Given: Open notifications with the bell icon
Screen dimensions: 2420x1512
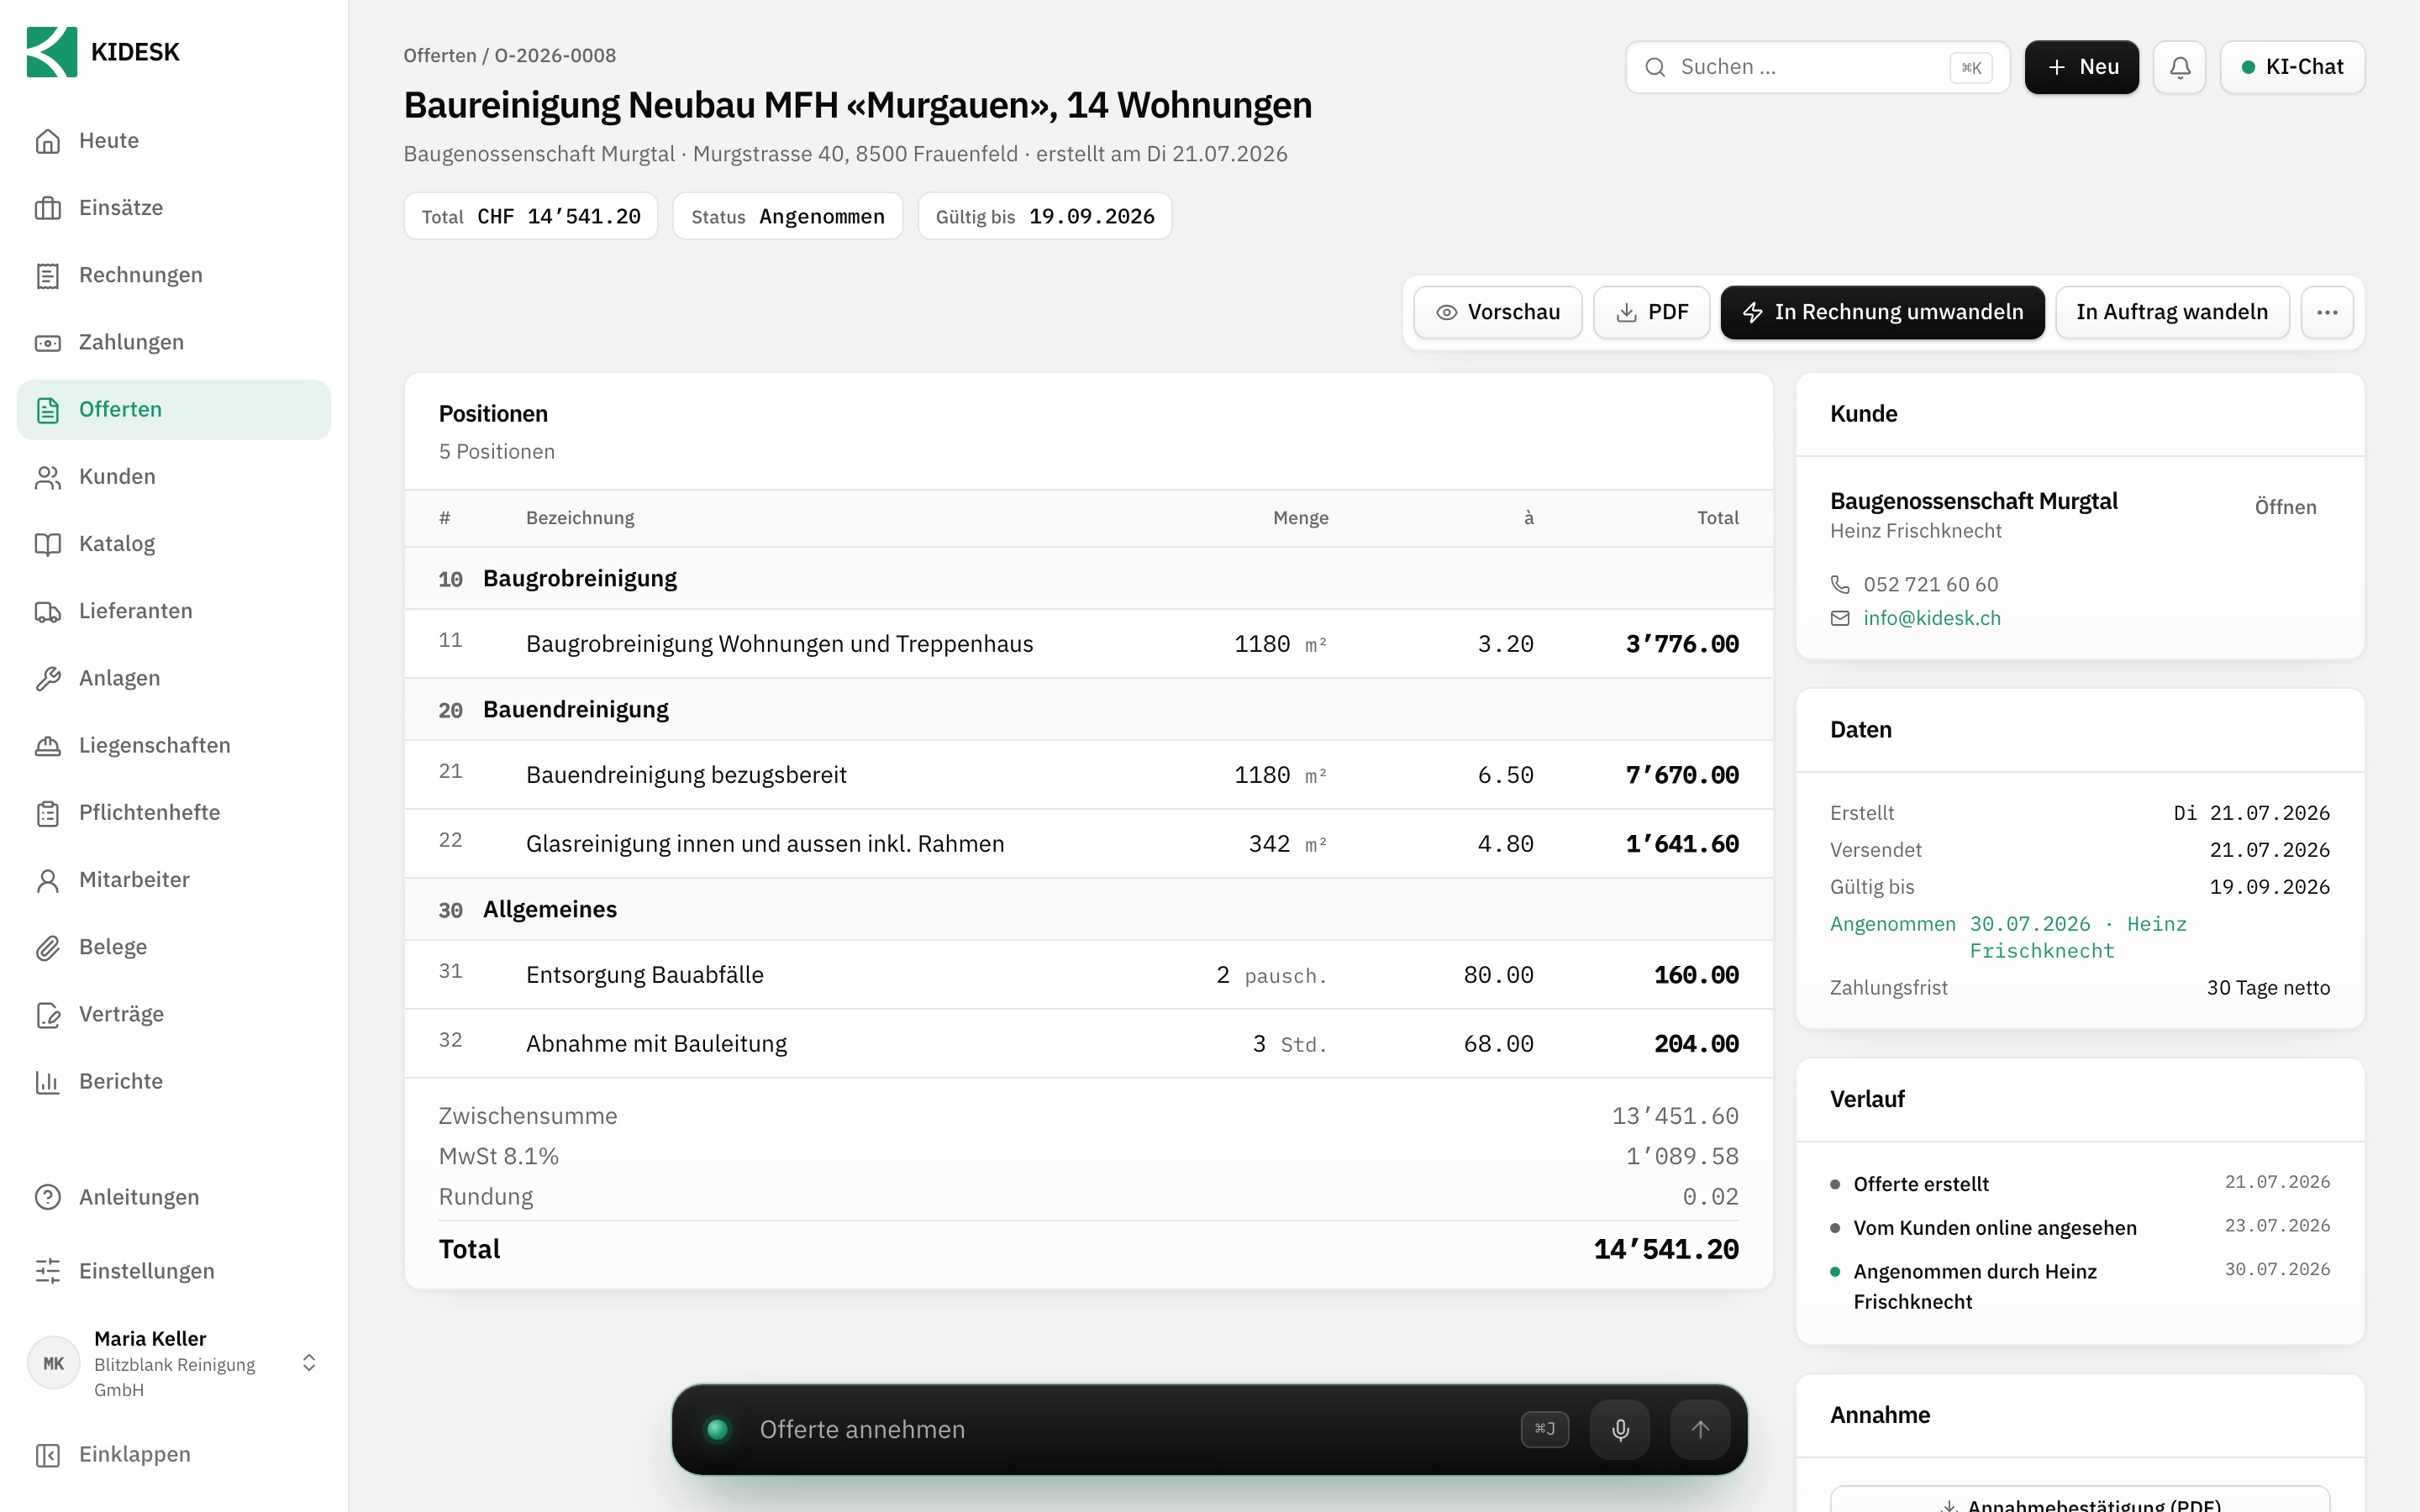Looking at the screenshot, I should pos(2180,67).
